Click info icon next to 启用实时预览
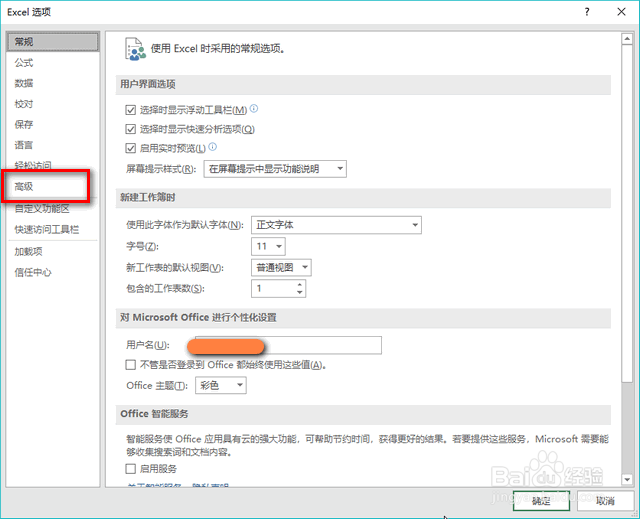640x519 pixels. (x=213, y=147)
